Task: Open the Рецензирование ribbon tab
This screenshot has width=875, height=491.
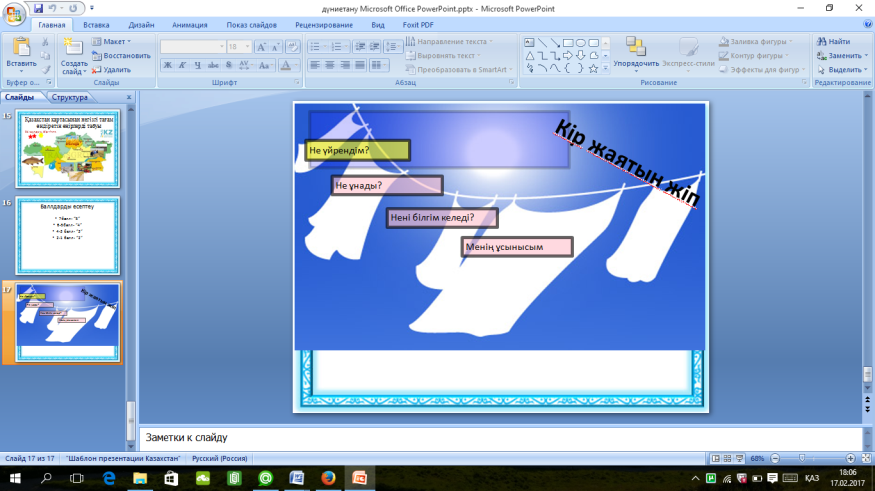Action: click(x=324, y=25)
